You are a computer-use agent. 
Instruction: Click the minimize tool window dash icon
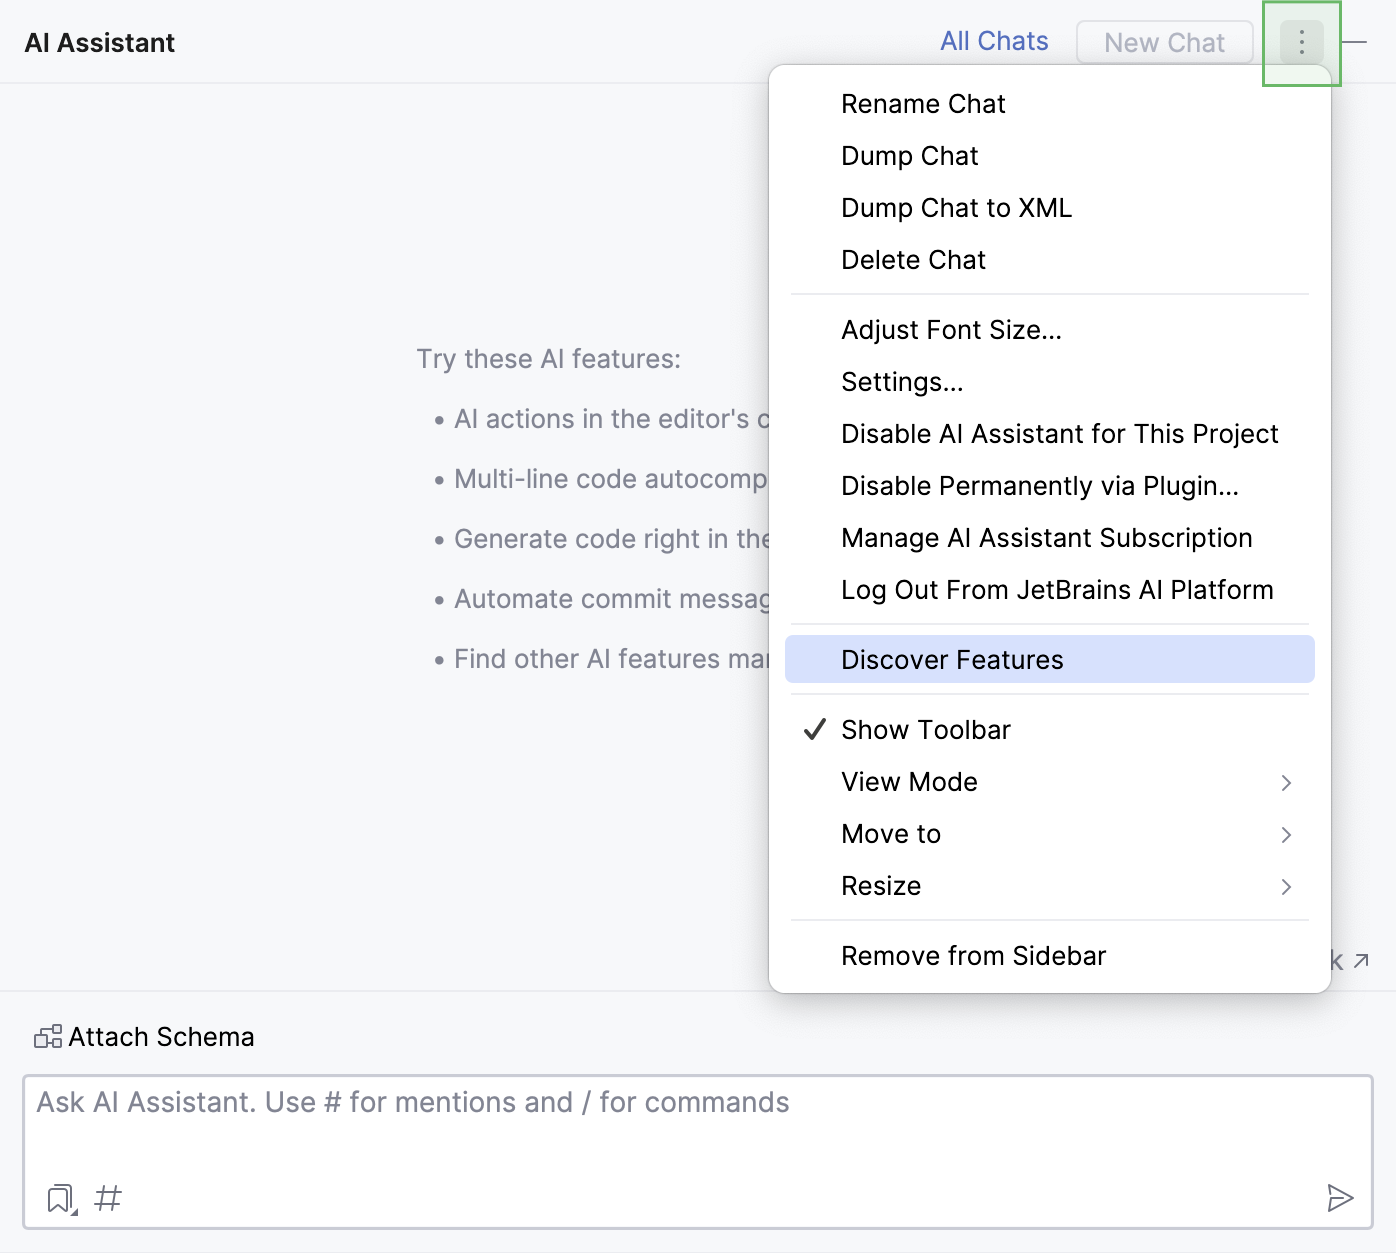coord(1354,42)
